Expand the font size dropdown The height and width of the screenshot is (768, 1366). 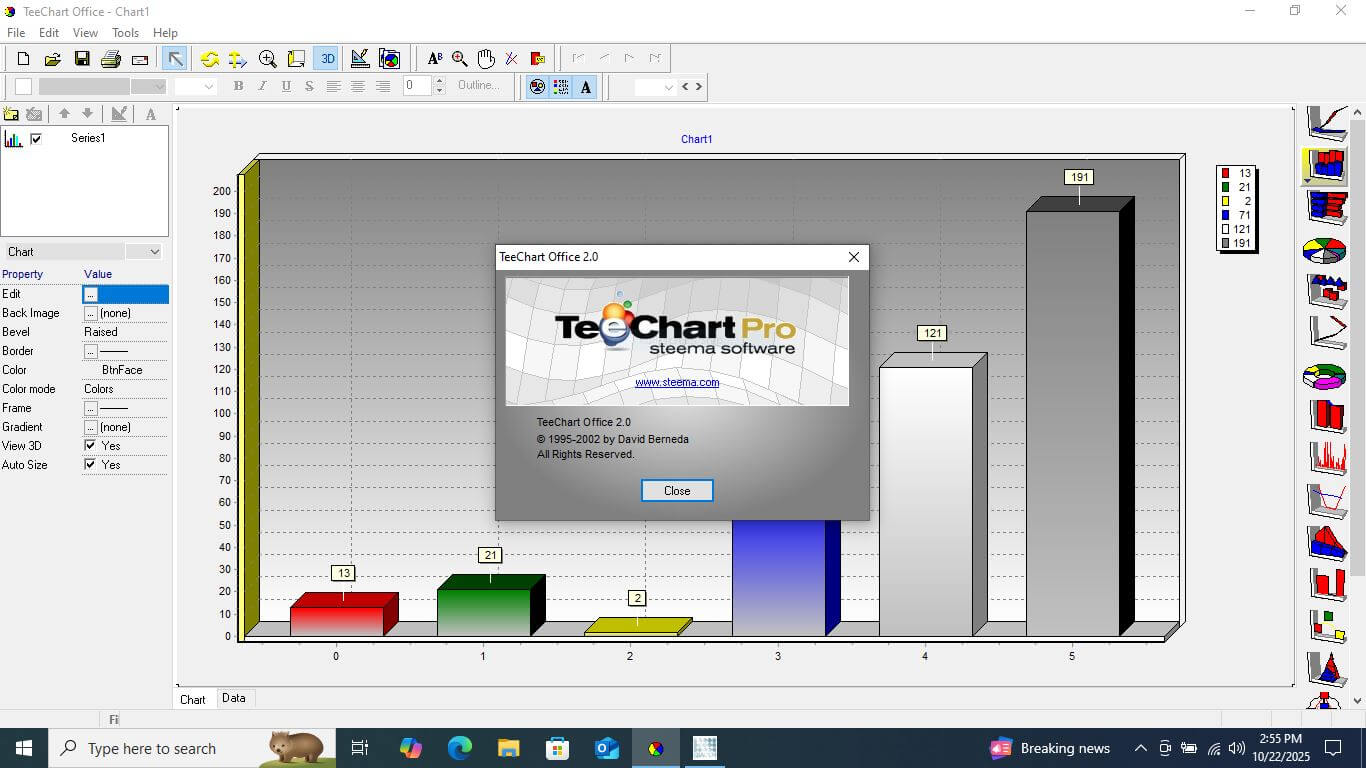[x=209, y=87]
